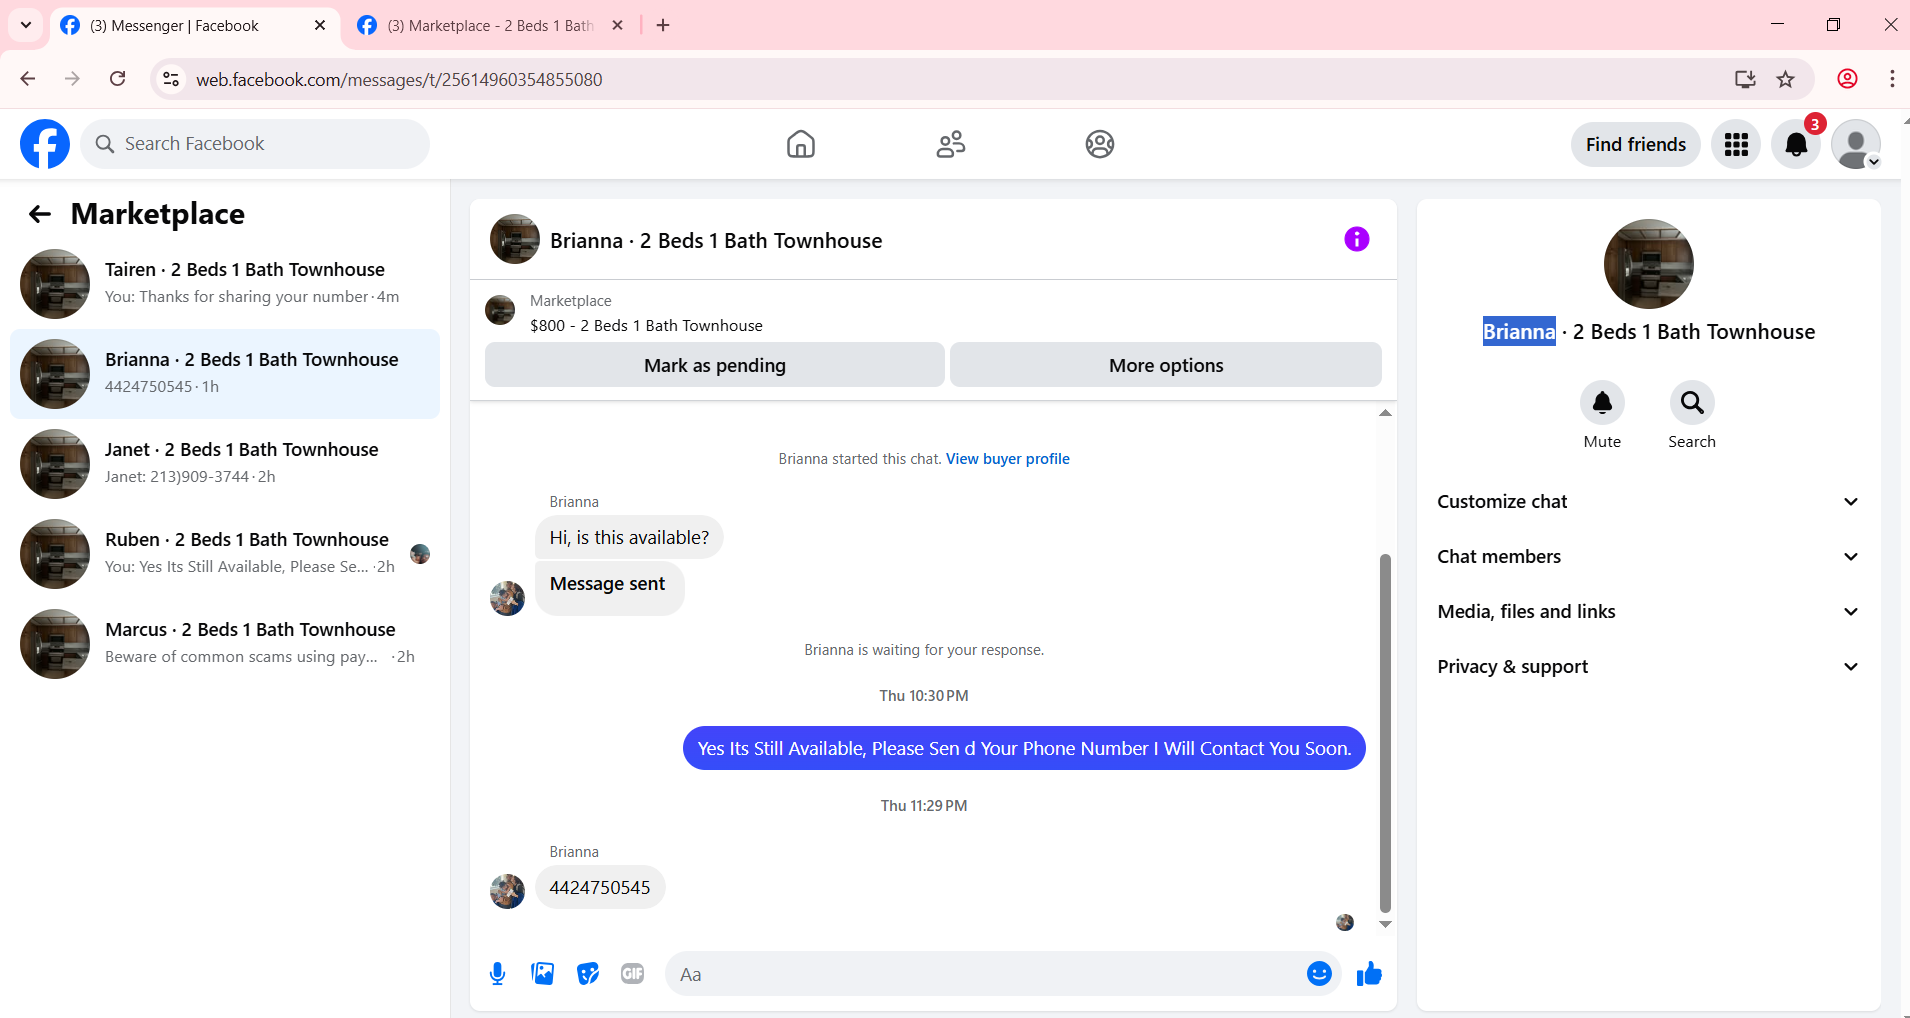1910x1018 pixels.
Task: Close the Marketplace browser tab
Action: [x=618, y=26]
